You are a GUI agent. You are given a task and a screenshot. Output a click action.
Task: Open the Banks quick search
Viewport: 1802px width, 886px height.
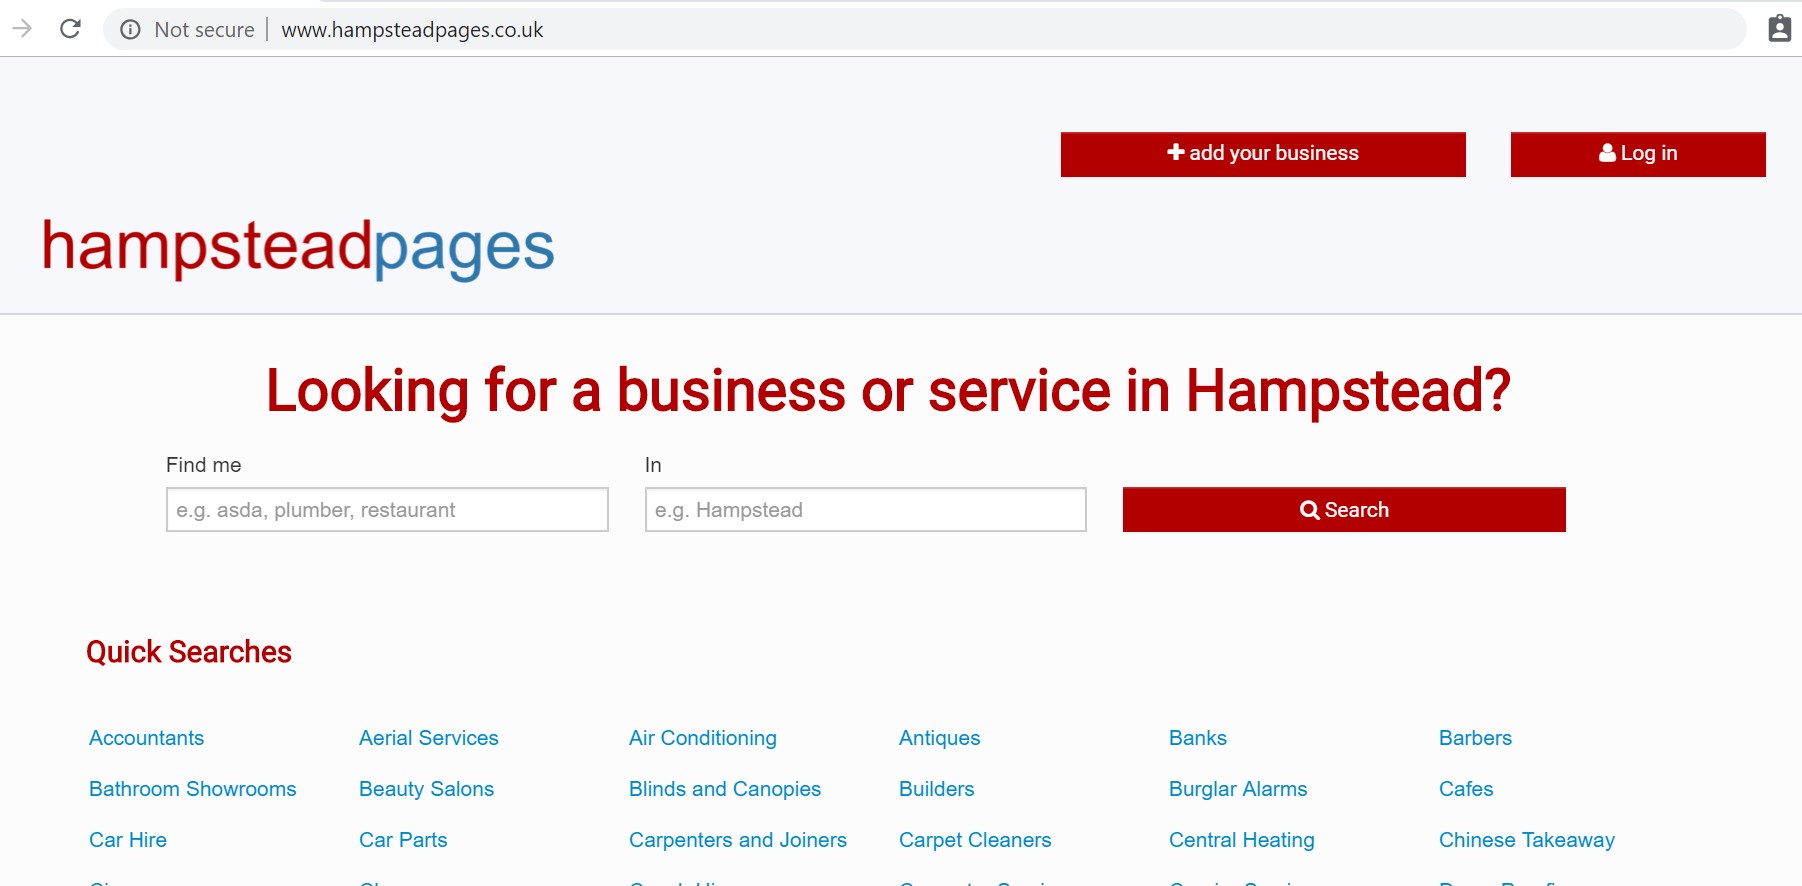pyautogui.click(x=1198, y=738)
